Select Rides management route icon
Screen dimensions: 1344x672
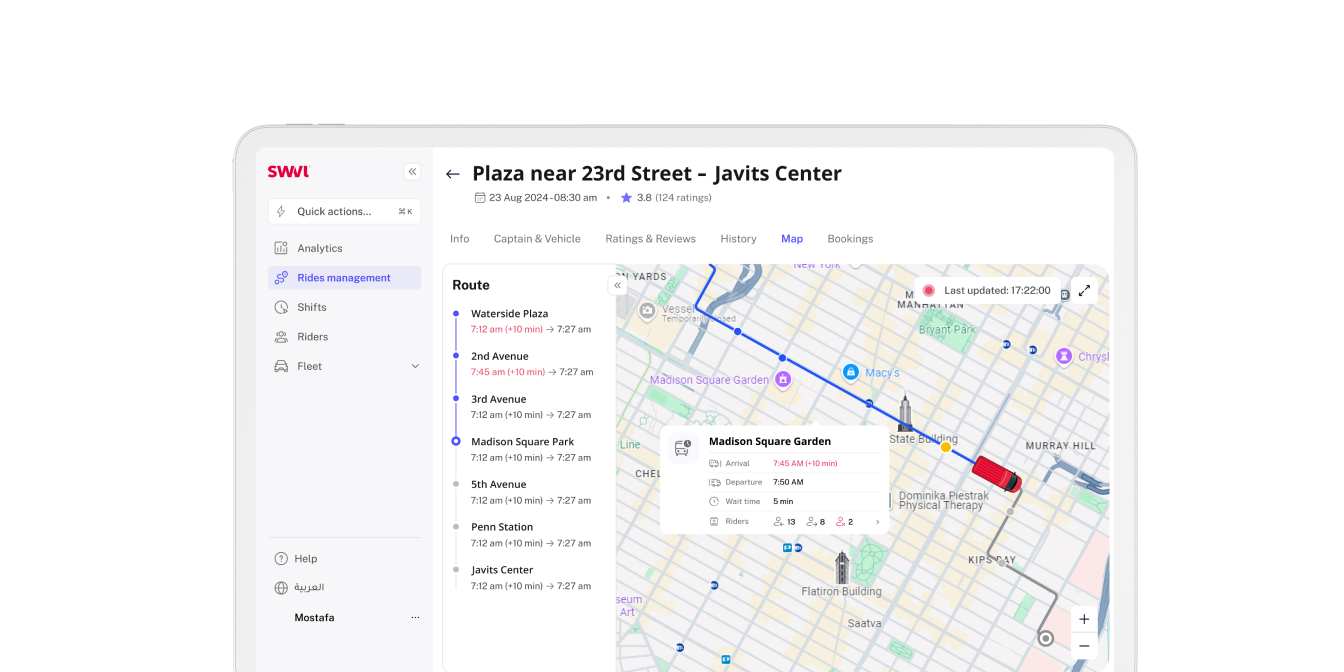pyautogui.click(x=281, y=278)
